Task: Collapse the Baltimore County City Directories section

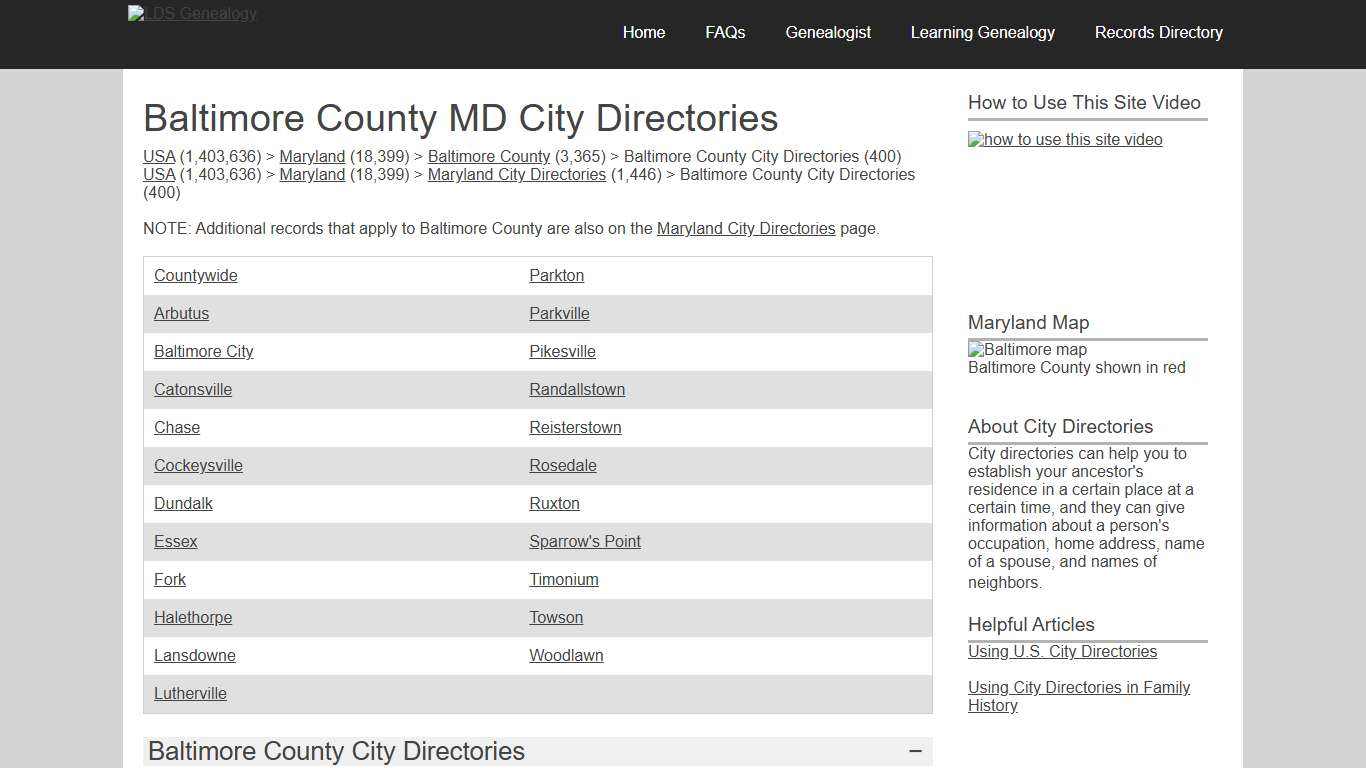Action: point(913,750)
